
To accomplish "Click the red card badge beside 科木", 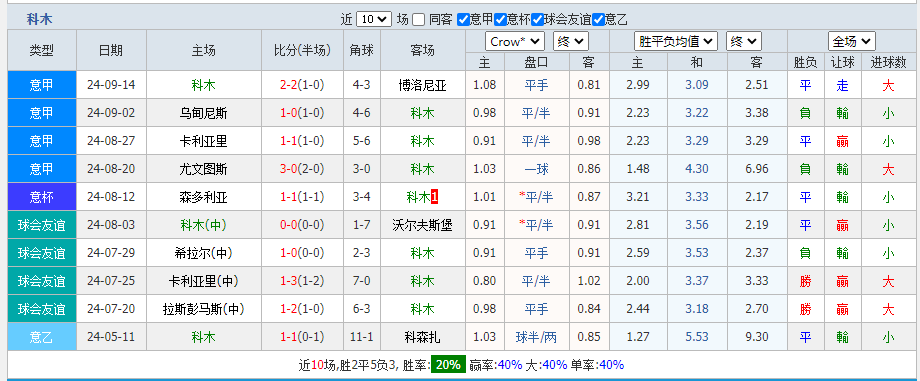I will [x=435, y=197].
